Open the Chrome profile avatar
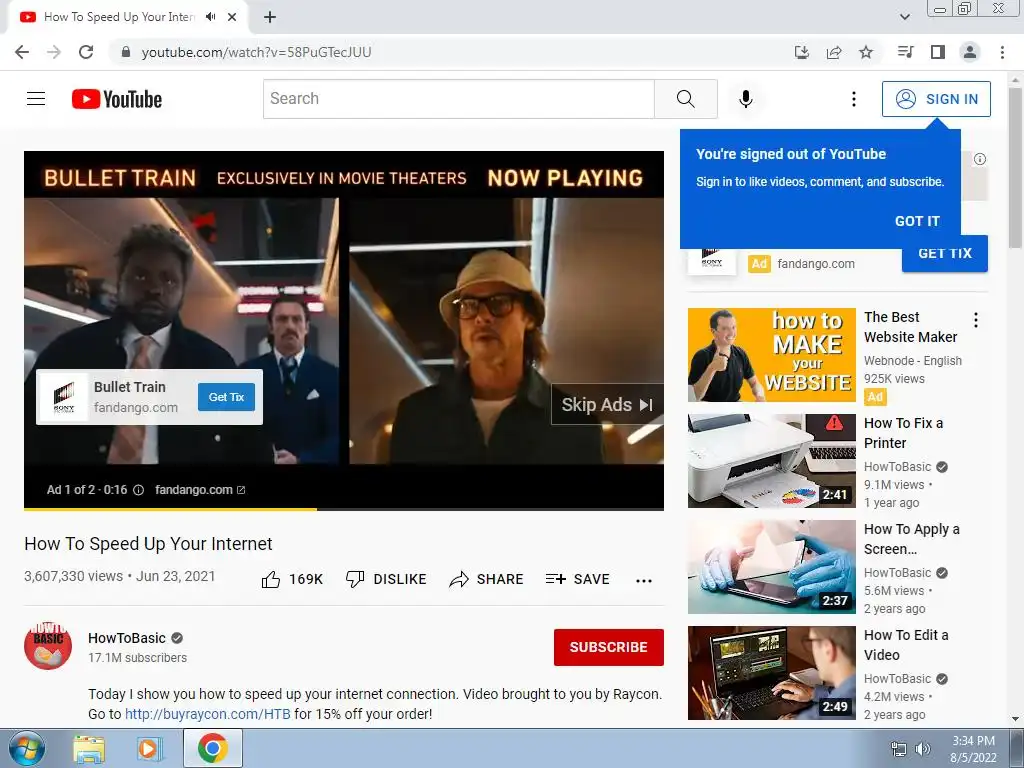 point(970,52)
